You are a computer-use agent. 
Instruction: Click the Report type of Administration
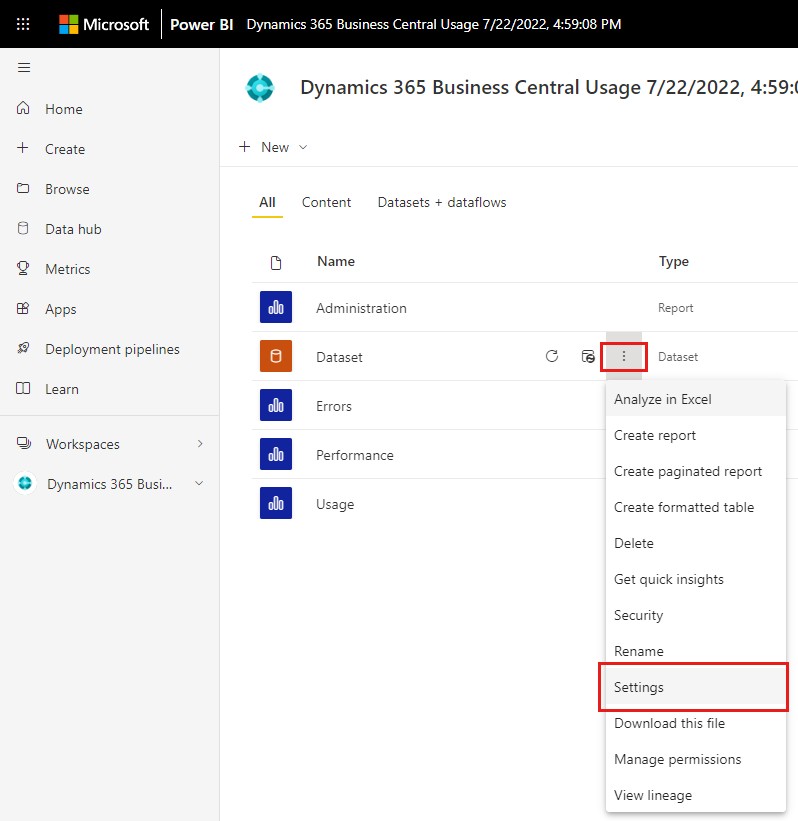coord(675,308)
